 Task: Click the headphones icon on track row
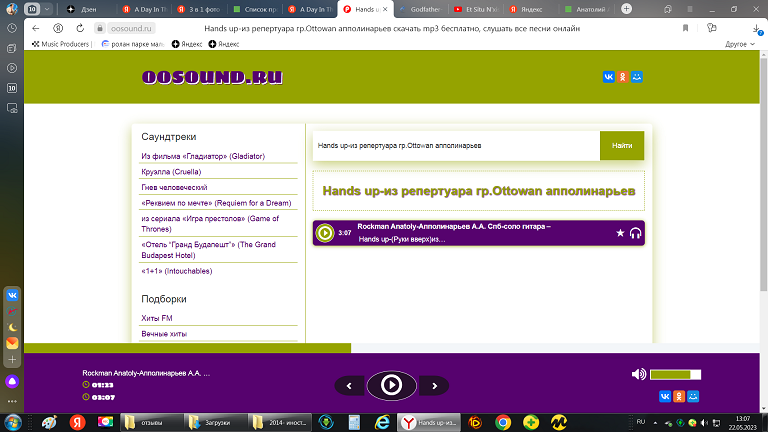pos(635,233)
